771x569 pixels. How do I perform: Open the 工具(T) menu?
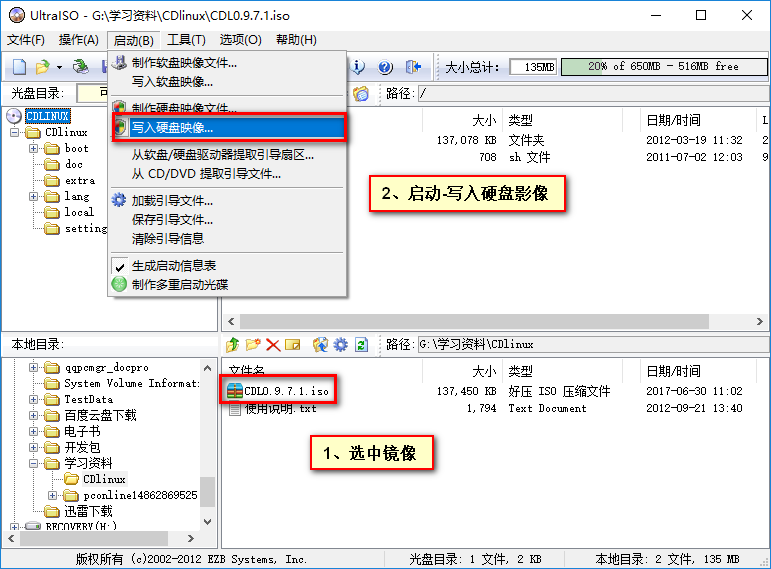(x=186, y=40)
